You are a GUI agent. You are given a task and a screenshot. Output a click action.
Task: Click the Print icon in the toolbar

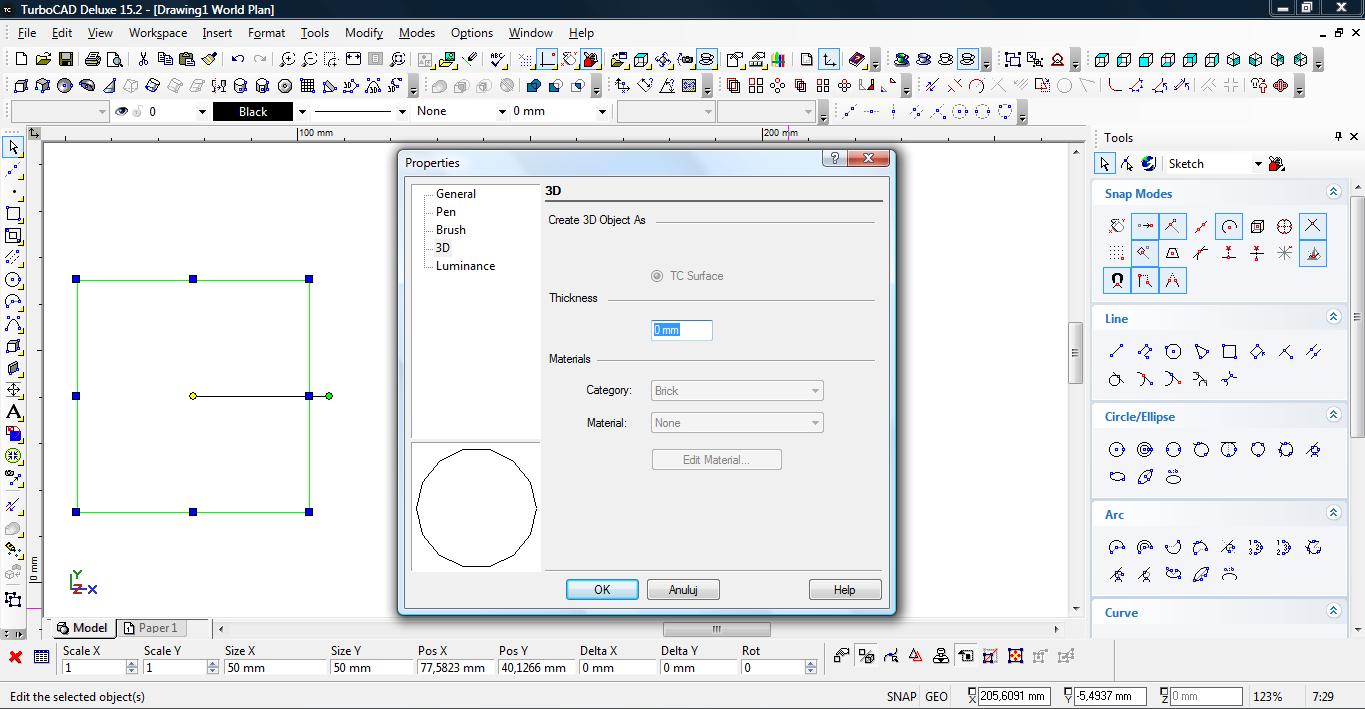coord(94,60)
